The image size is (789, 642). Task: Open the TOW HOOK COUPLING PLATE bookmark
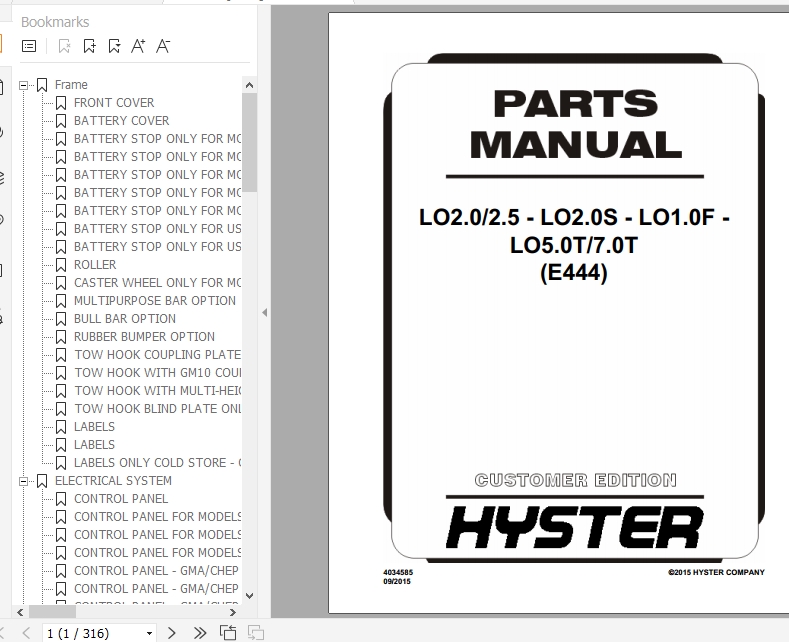coord(157,355)
